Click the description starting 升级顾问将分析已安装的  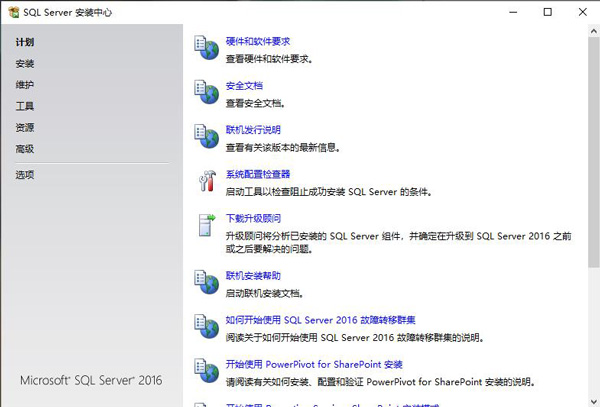pos(398,243)
